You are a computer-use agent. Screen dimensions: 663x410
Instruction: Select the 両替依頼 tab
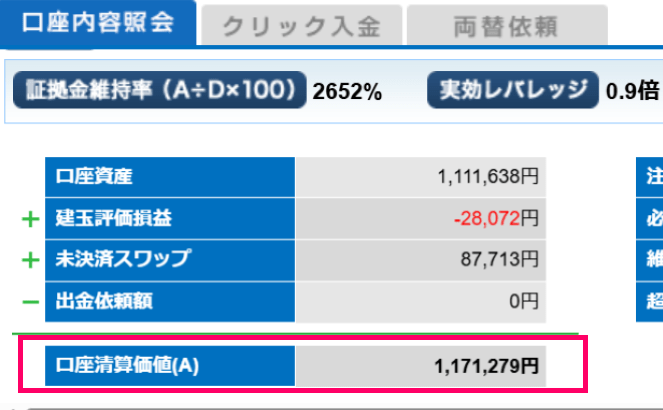pyautogui.click(x=507, y=26)
